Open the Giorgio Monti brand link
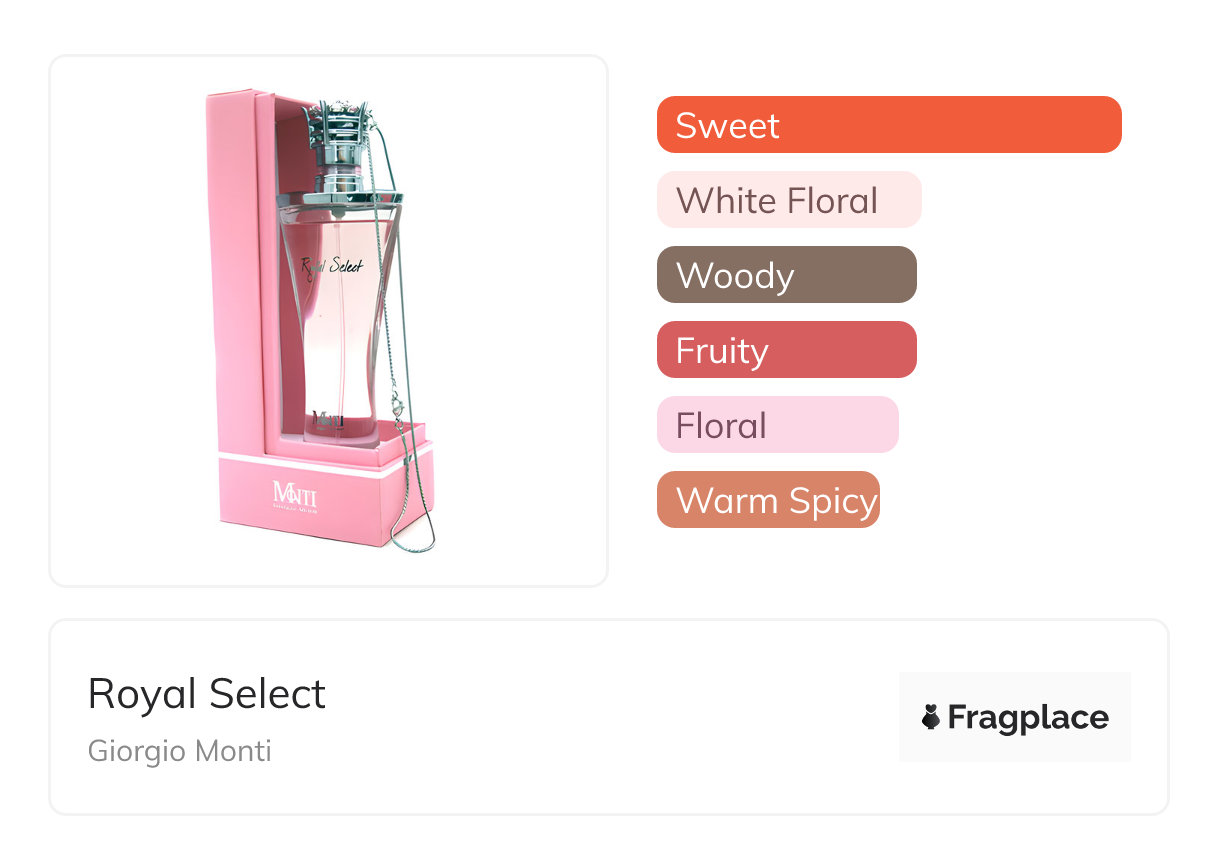1218x864 pixels. point(180,751)
